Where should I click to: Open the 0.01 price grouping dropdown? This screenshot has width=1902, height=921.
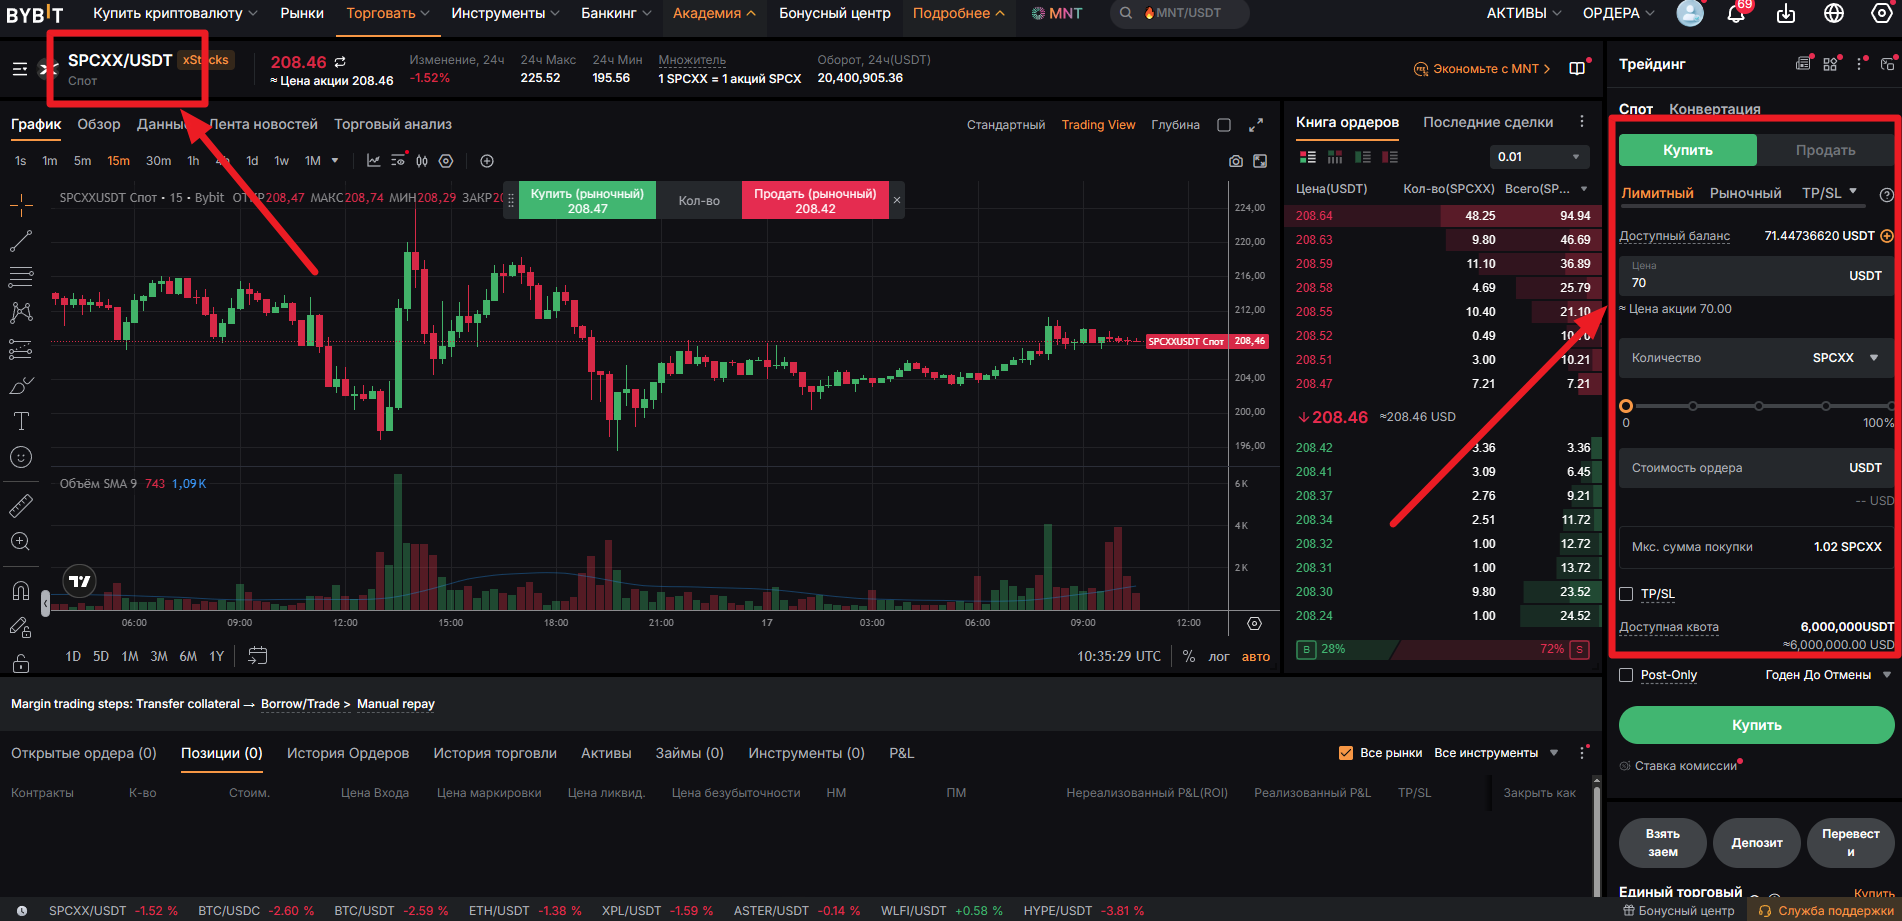(x=1539, y=157)
